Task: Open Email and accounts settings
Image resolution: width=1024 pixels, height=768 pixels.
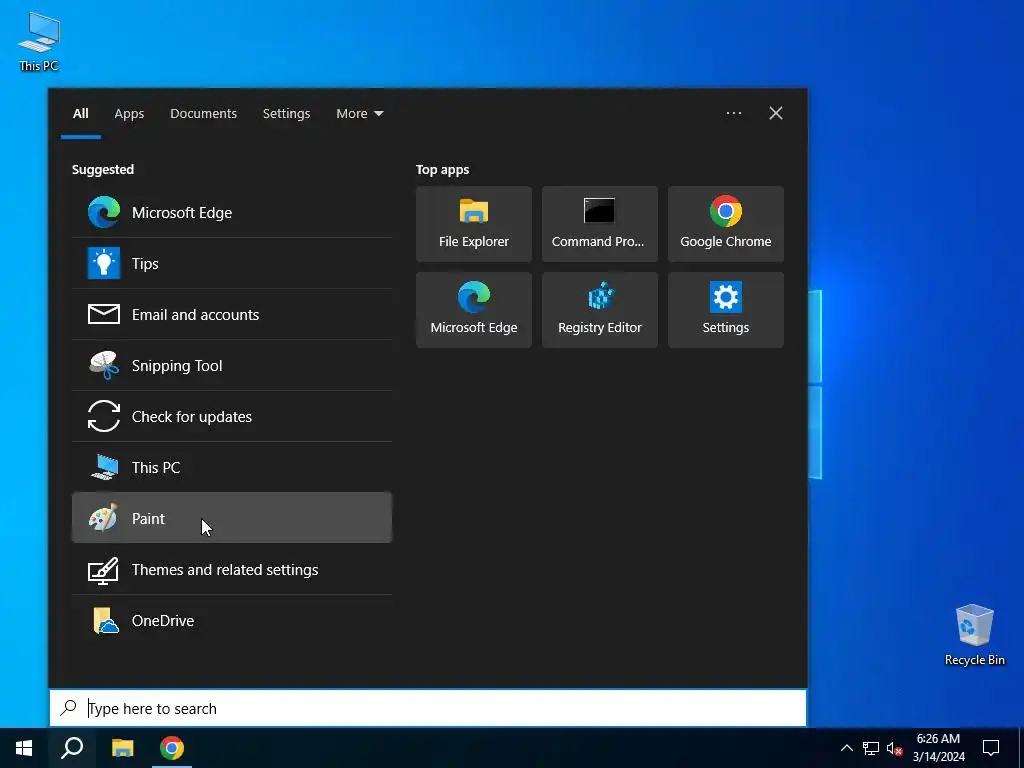Action: coord(232,314)
